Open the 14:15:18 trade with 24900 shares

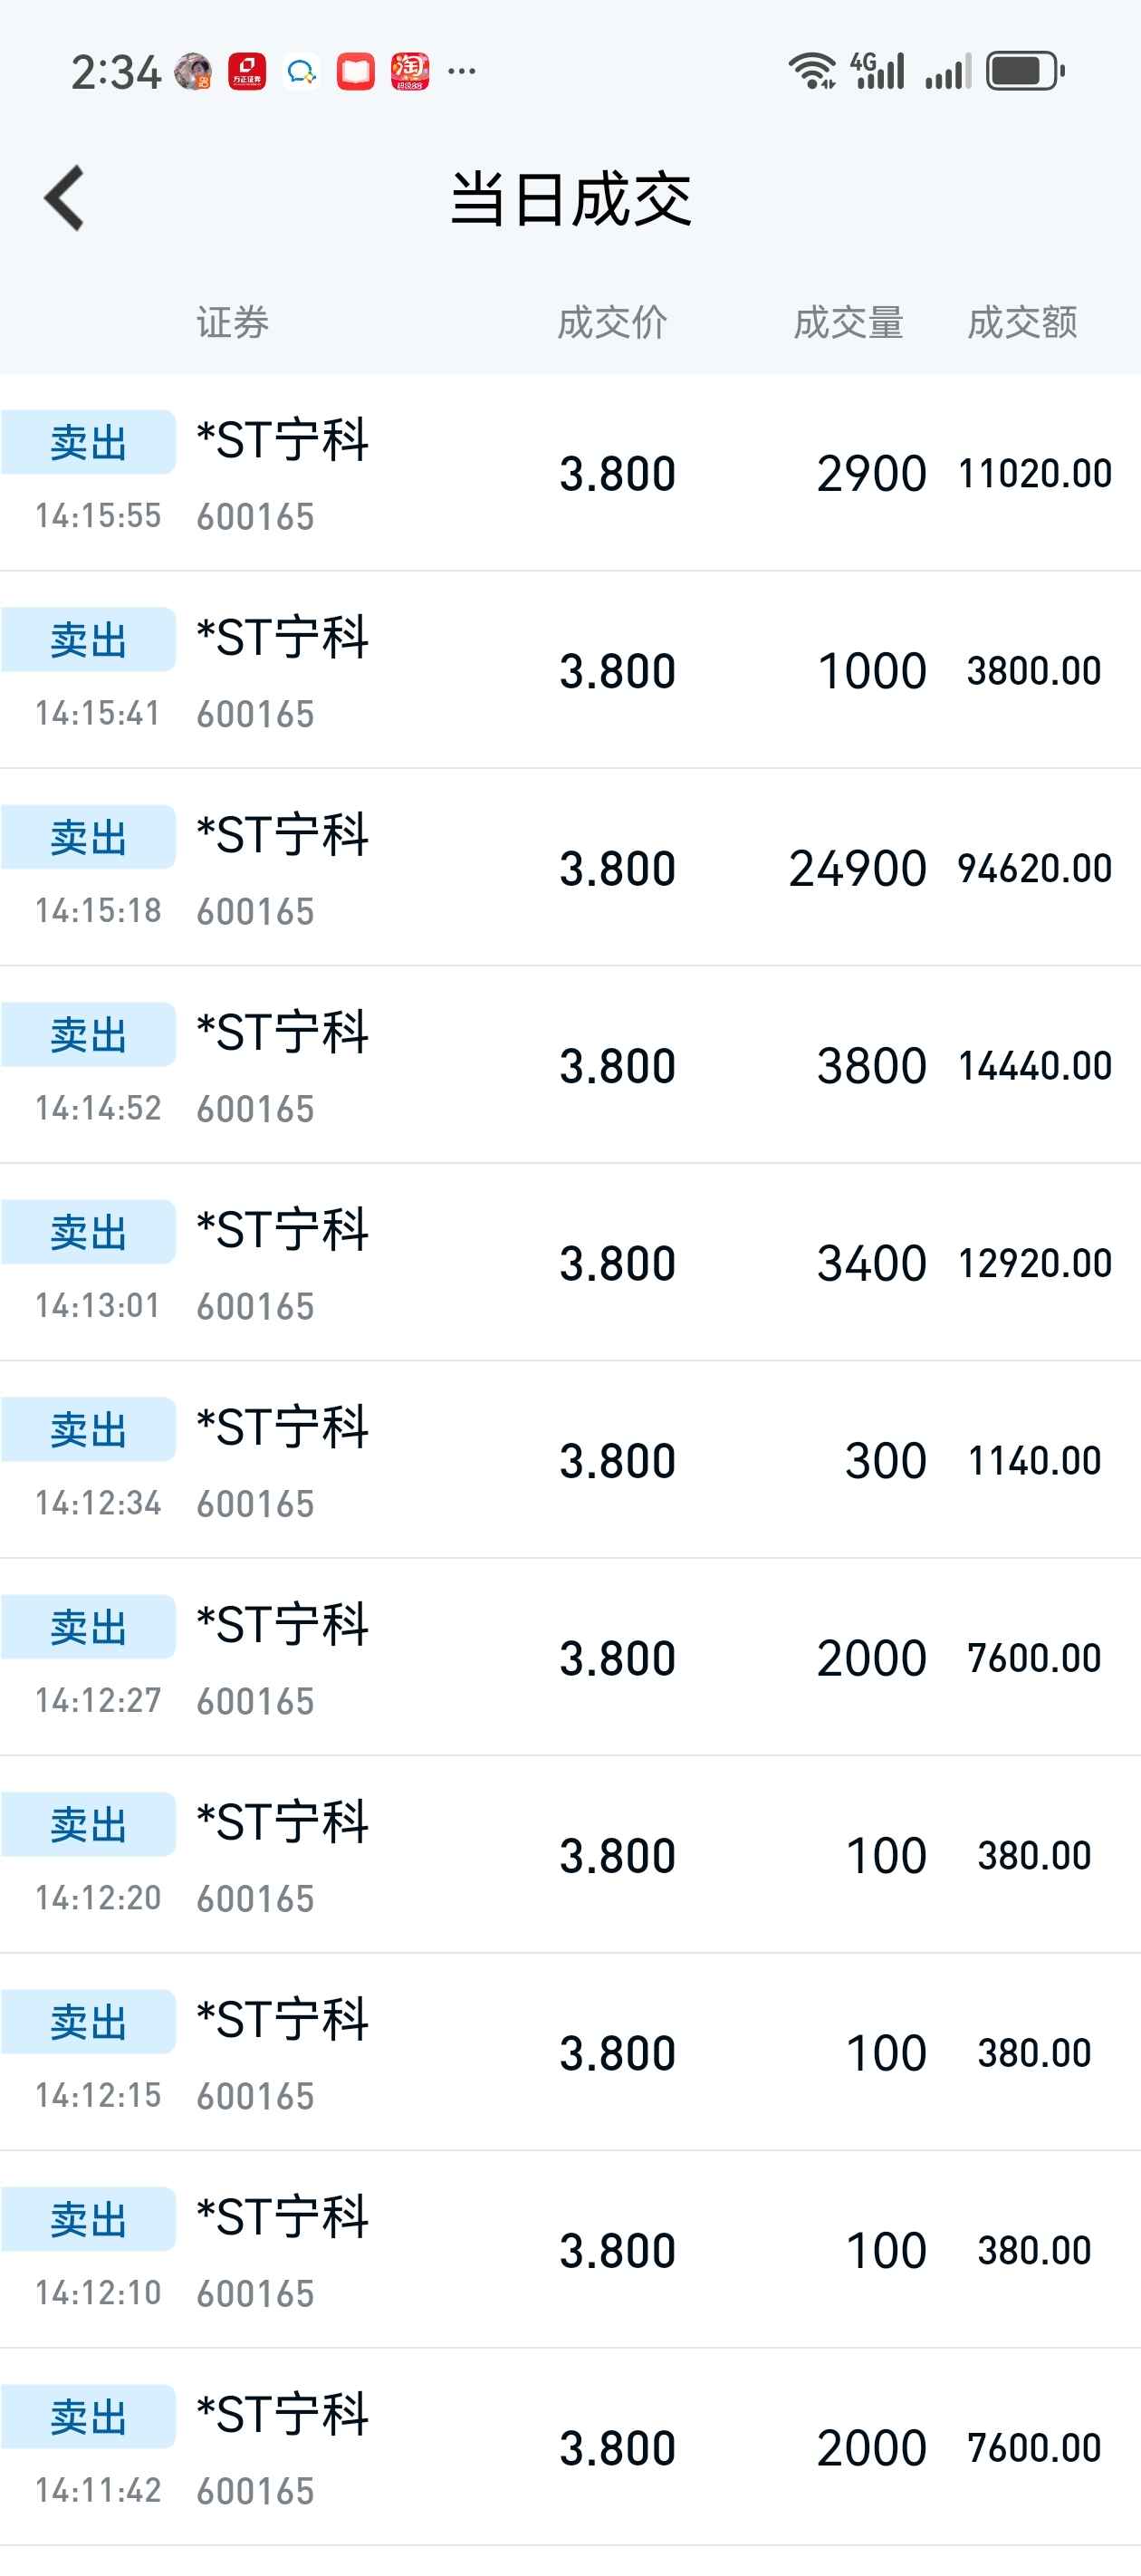pos(570,868)
